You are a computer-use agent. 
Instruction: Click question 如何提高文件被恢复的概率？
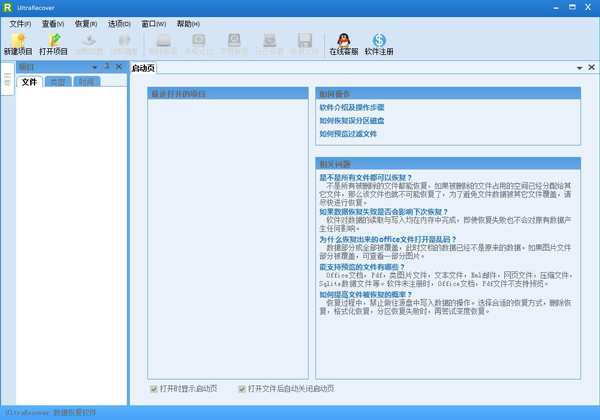coord(365,294)
